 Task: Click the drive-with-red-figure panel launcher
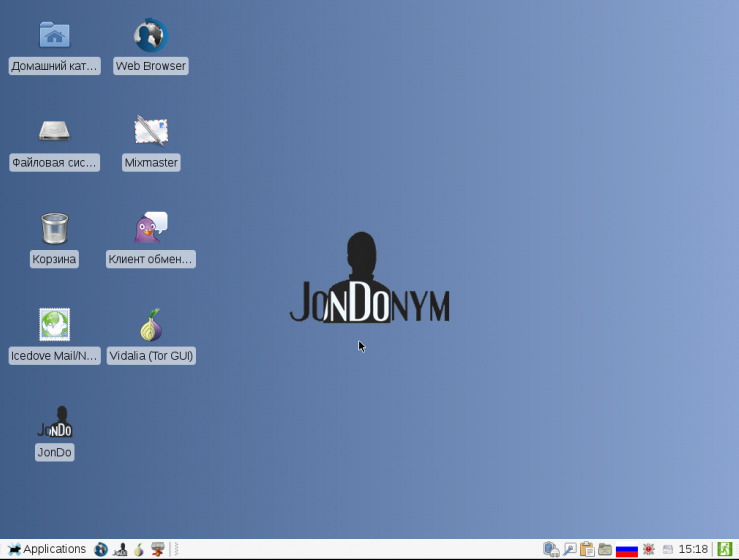pos(157,549)
